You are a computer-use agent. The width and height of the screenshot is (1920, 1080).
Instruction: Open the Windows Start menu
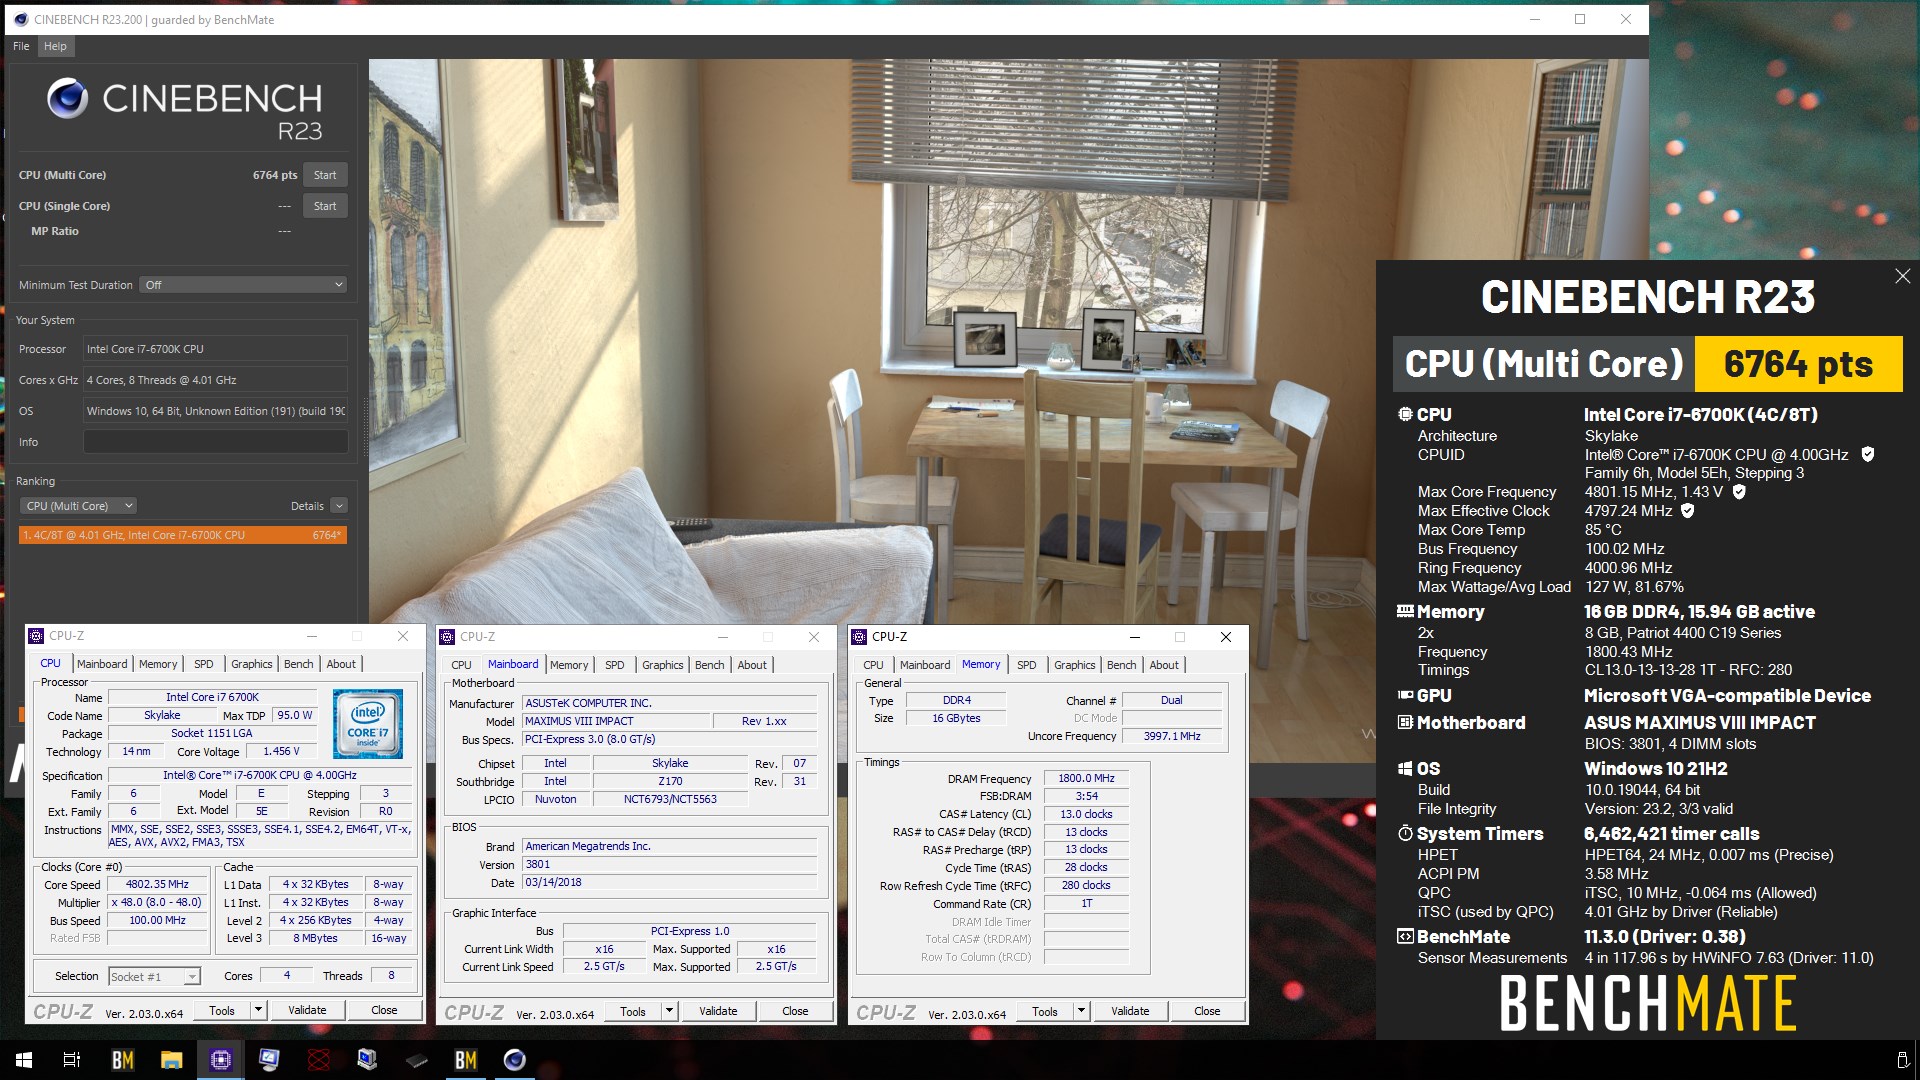24,1060
